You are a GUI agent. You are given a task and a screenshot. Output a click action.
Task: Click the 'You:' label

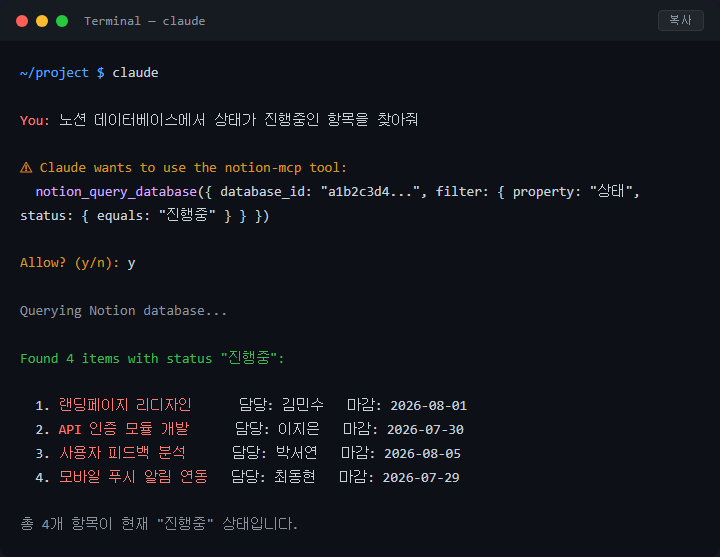[35, 120]
